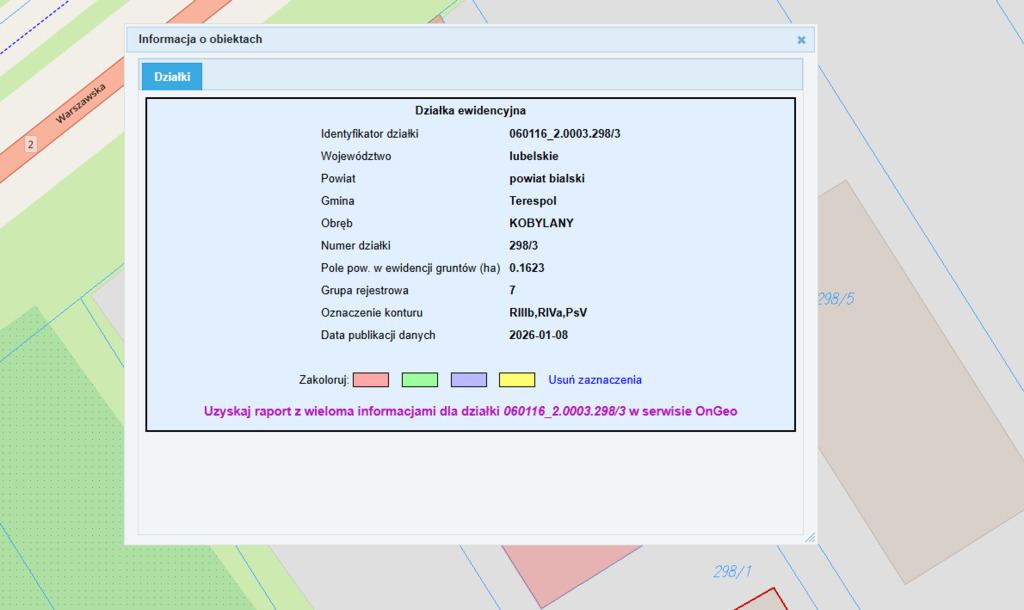Click the Działka ewidencyjna heading
Screen dimensions: 1024x610
(x=470, y=111)
